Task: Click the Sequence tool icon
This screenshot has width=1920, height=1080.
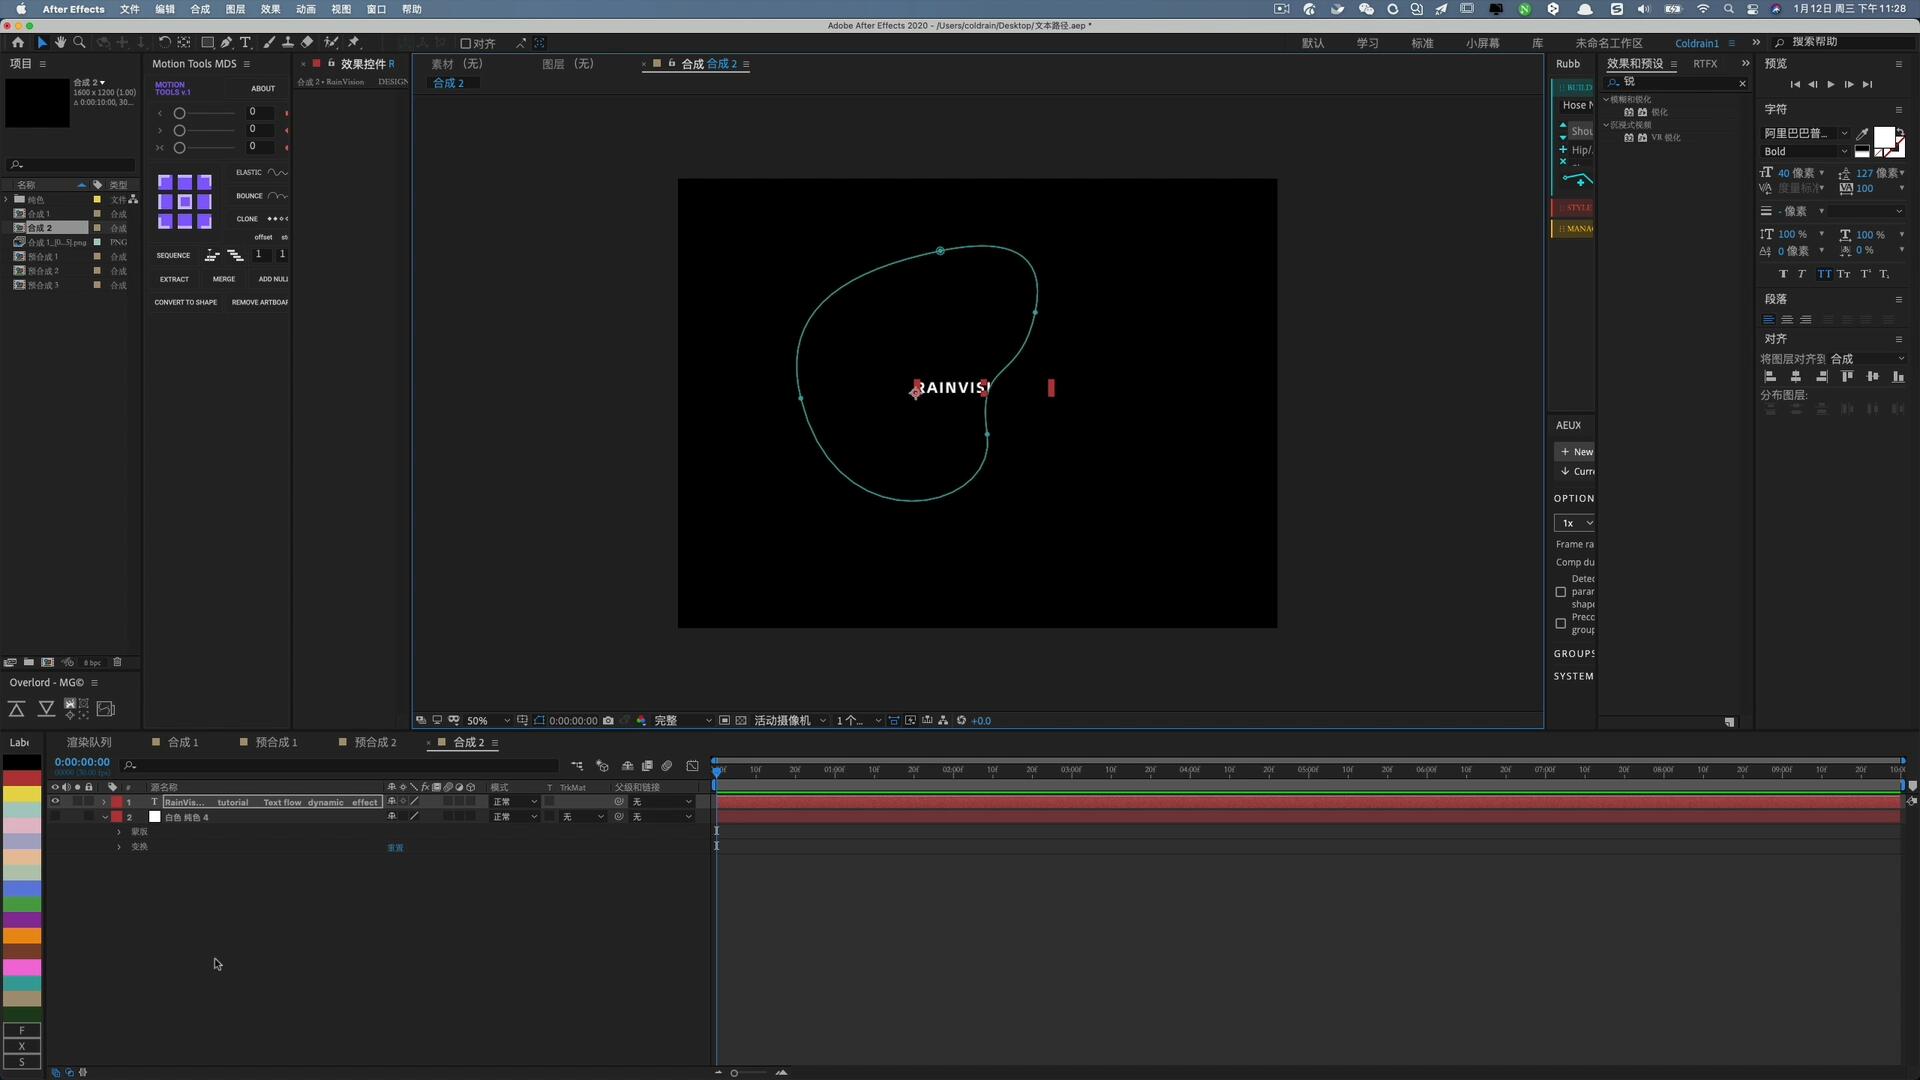Action: pyautogui.click(x=212, y=255)
